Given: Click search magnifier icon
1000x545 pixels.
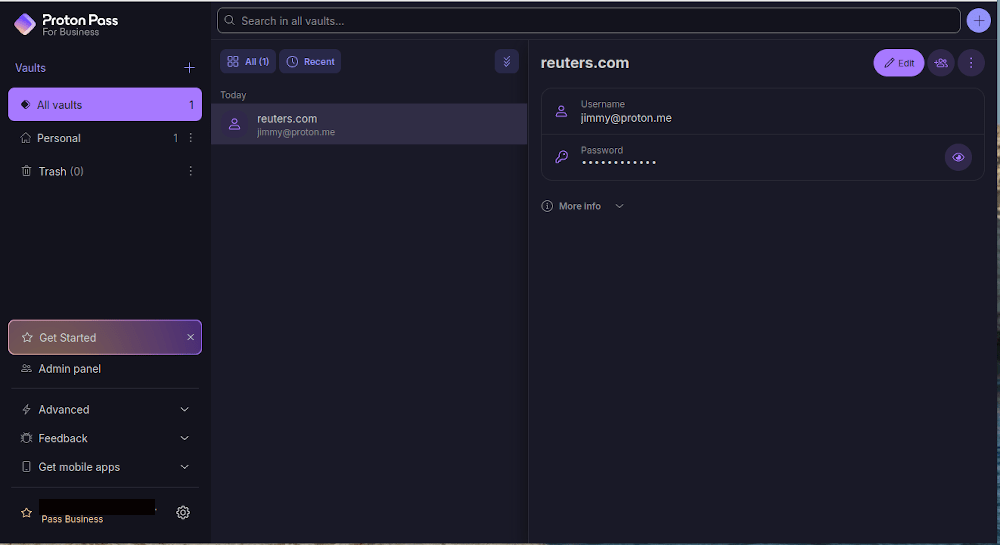Looking at the screenshot, I should 230,20.
